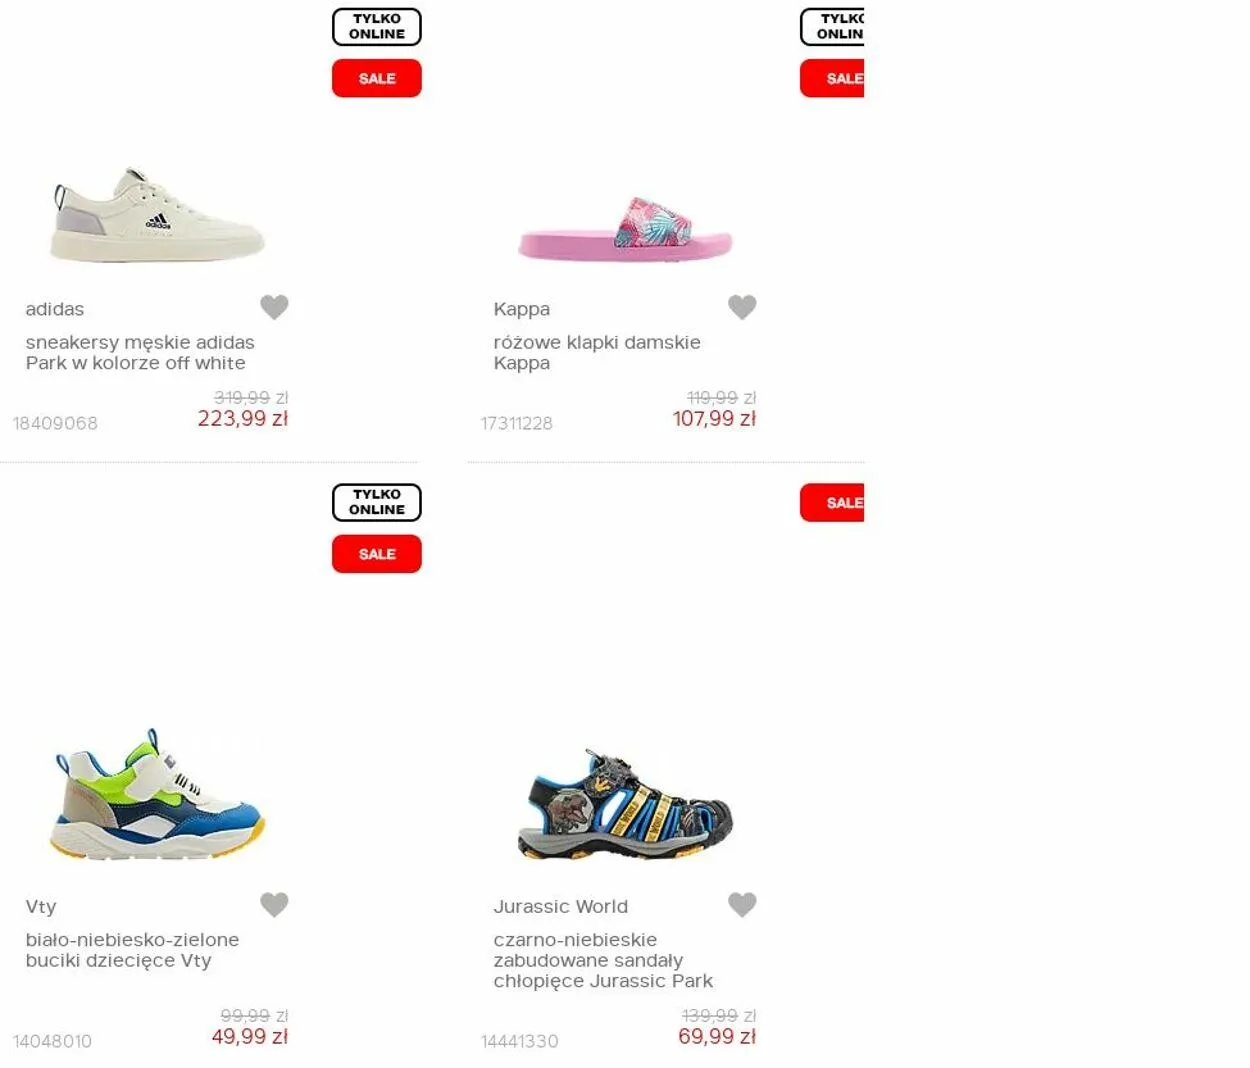
Task: Click the SALE badge above Vty shoes
Action: tap(377, 553)
